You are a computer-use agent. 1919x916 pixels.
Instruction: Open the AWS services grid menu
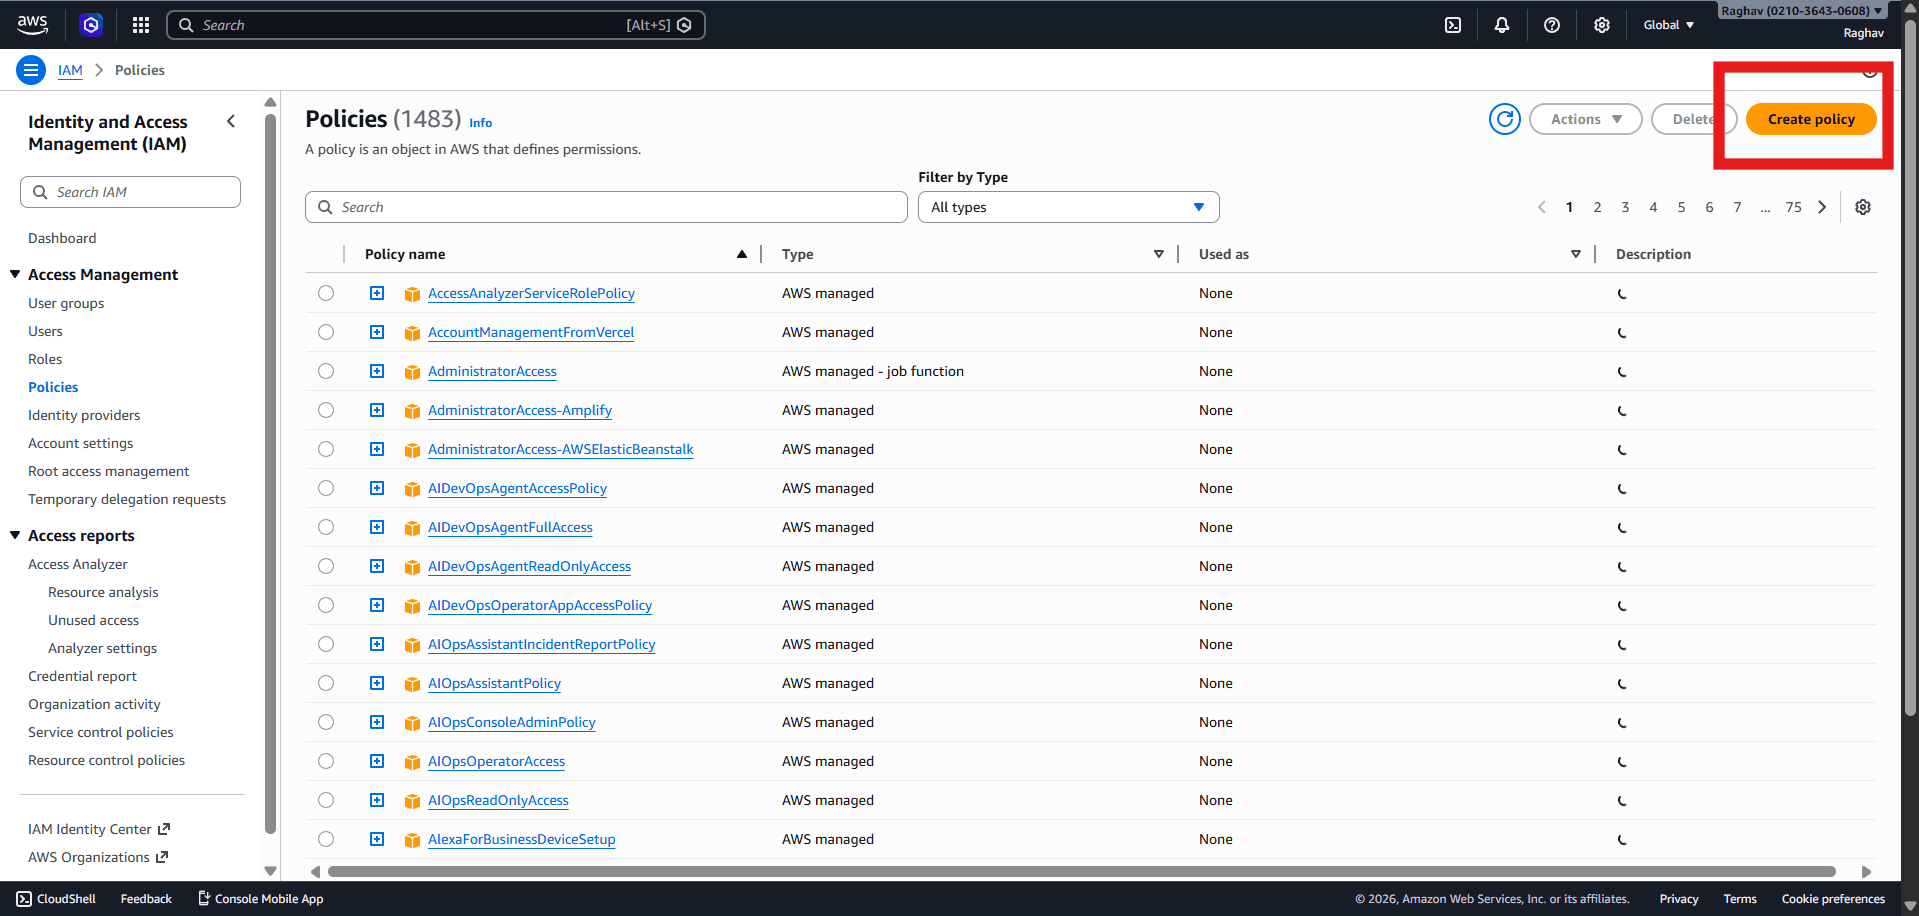pos(141,25)
